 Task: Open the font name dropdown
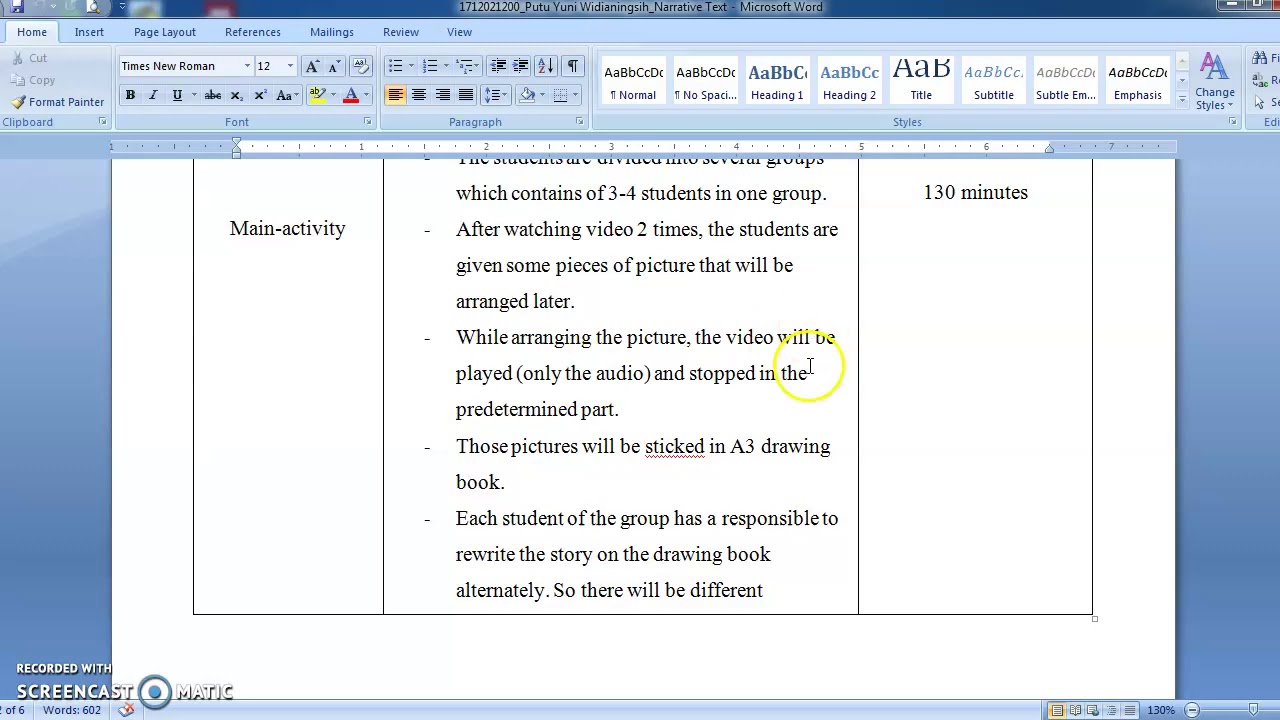click(247, 66)
